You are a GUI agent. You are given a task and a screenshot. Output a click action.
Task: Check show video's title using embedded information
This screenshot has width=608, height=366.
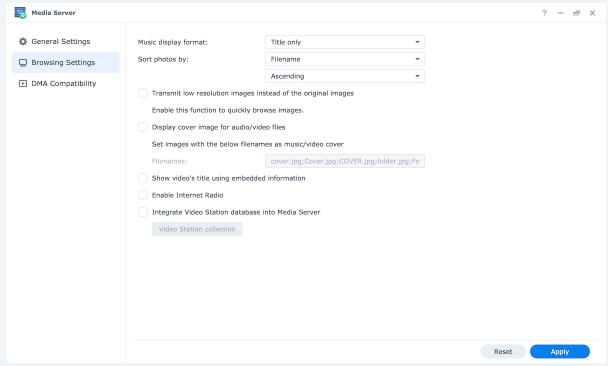[143, 178]
